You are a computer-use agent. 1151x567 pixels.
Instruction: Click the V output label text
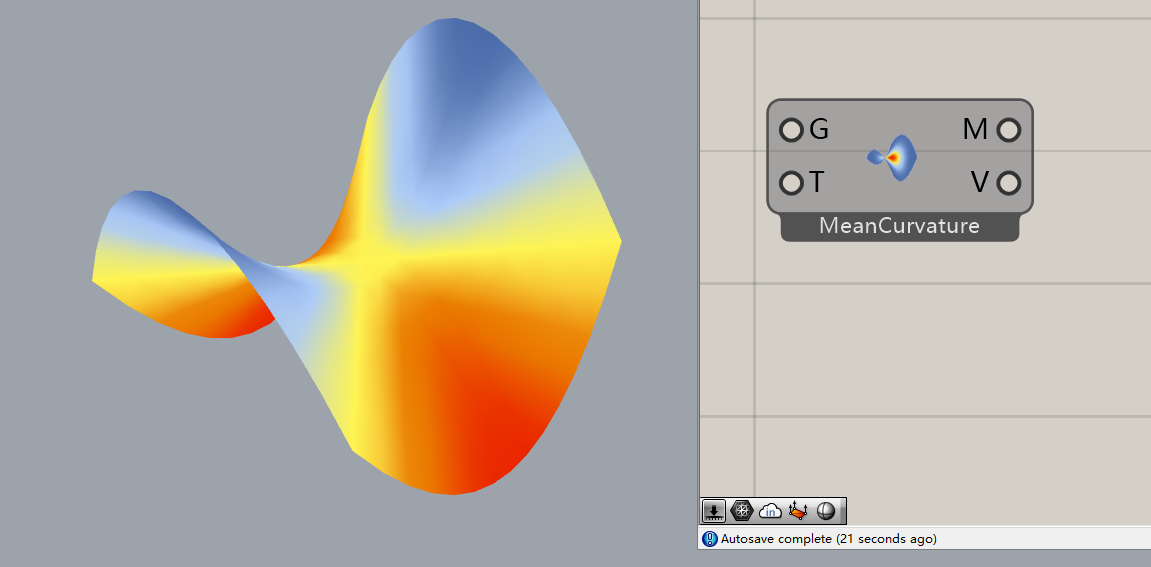point(980,182)
